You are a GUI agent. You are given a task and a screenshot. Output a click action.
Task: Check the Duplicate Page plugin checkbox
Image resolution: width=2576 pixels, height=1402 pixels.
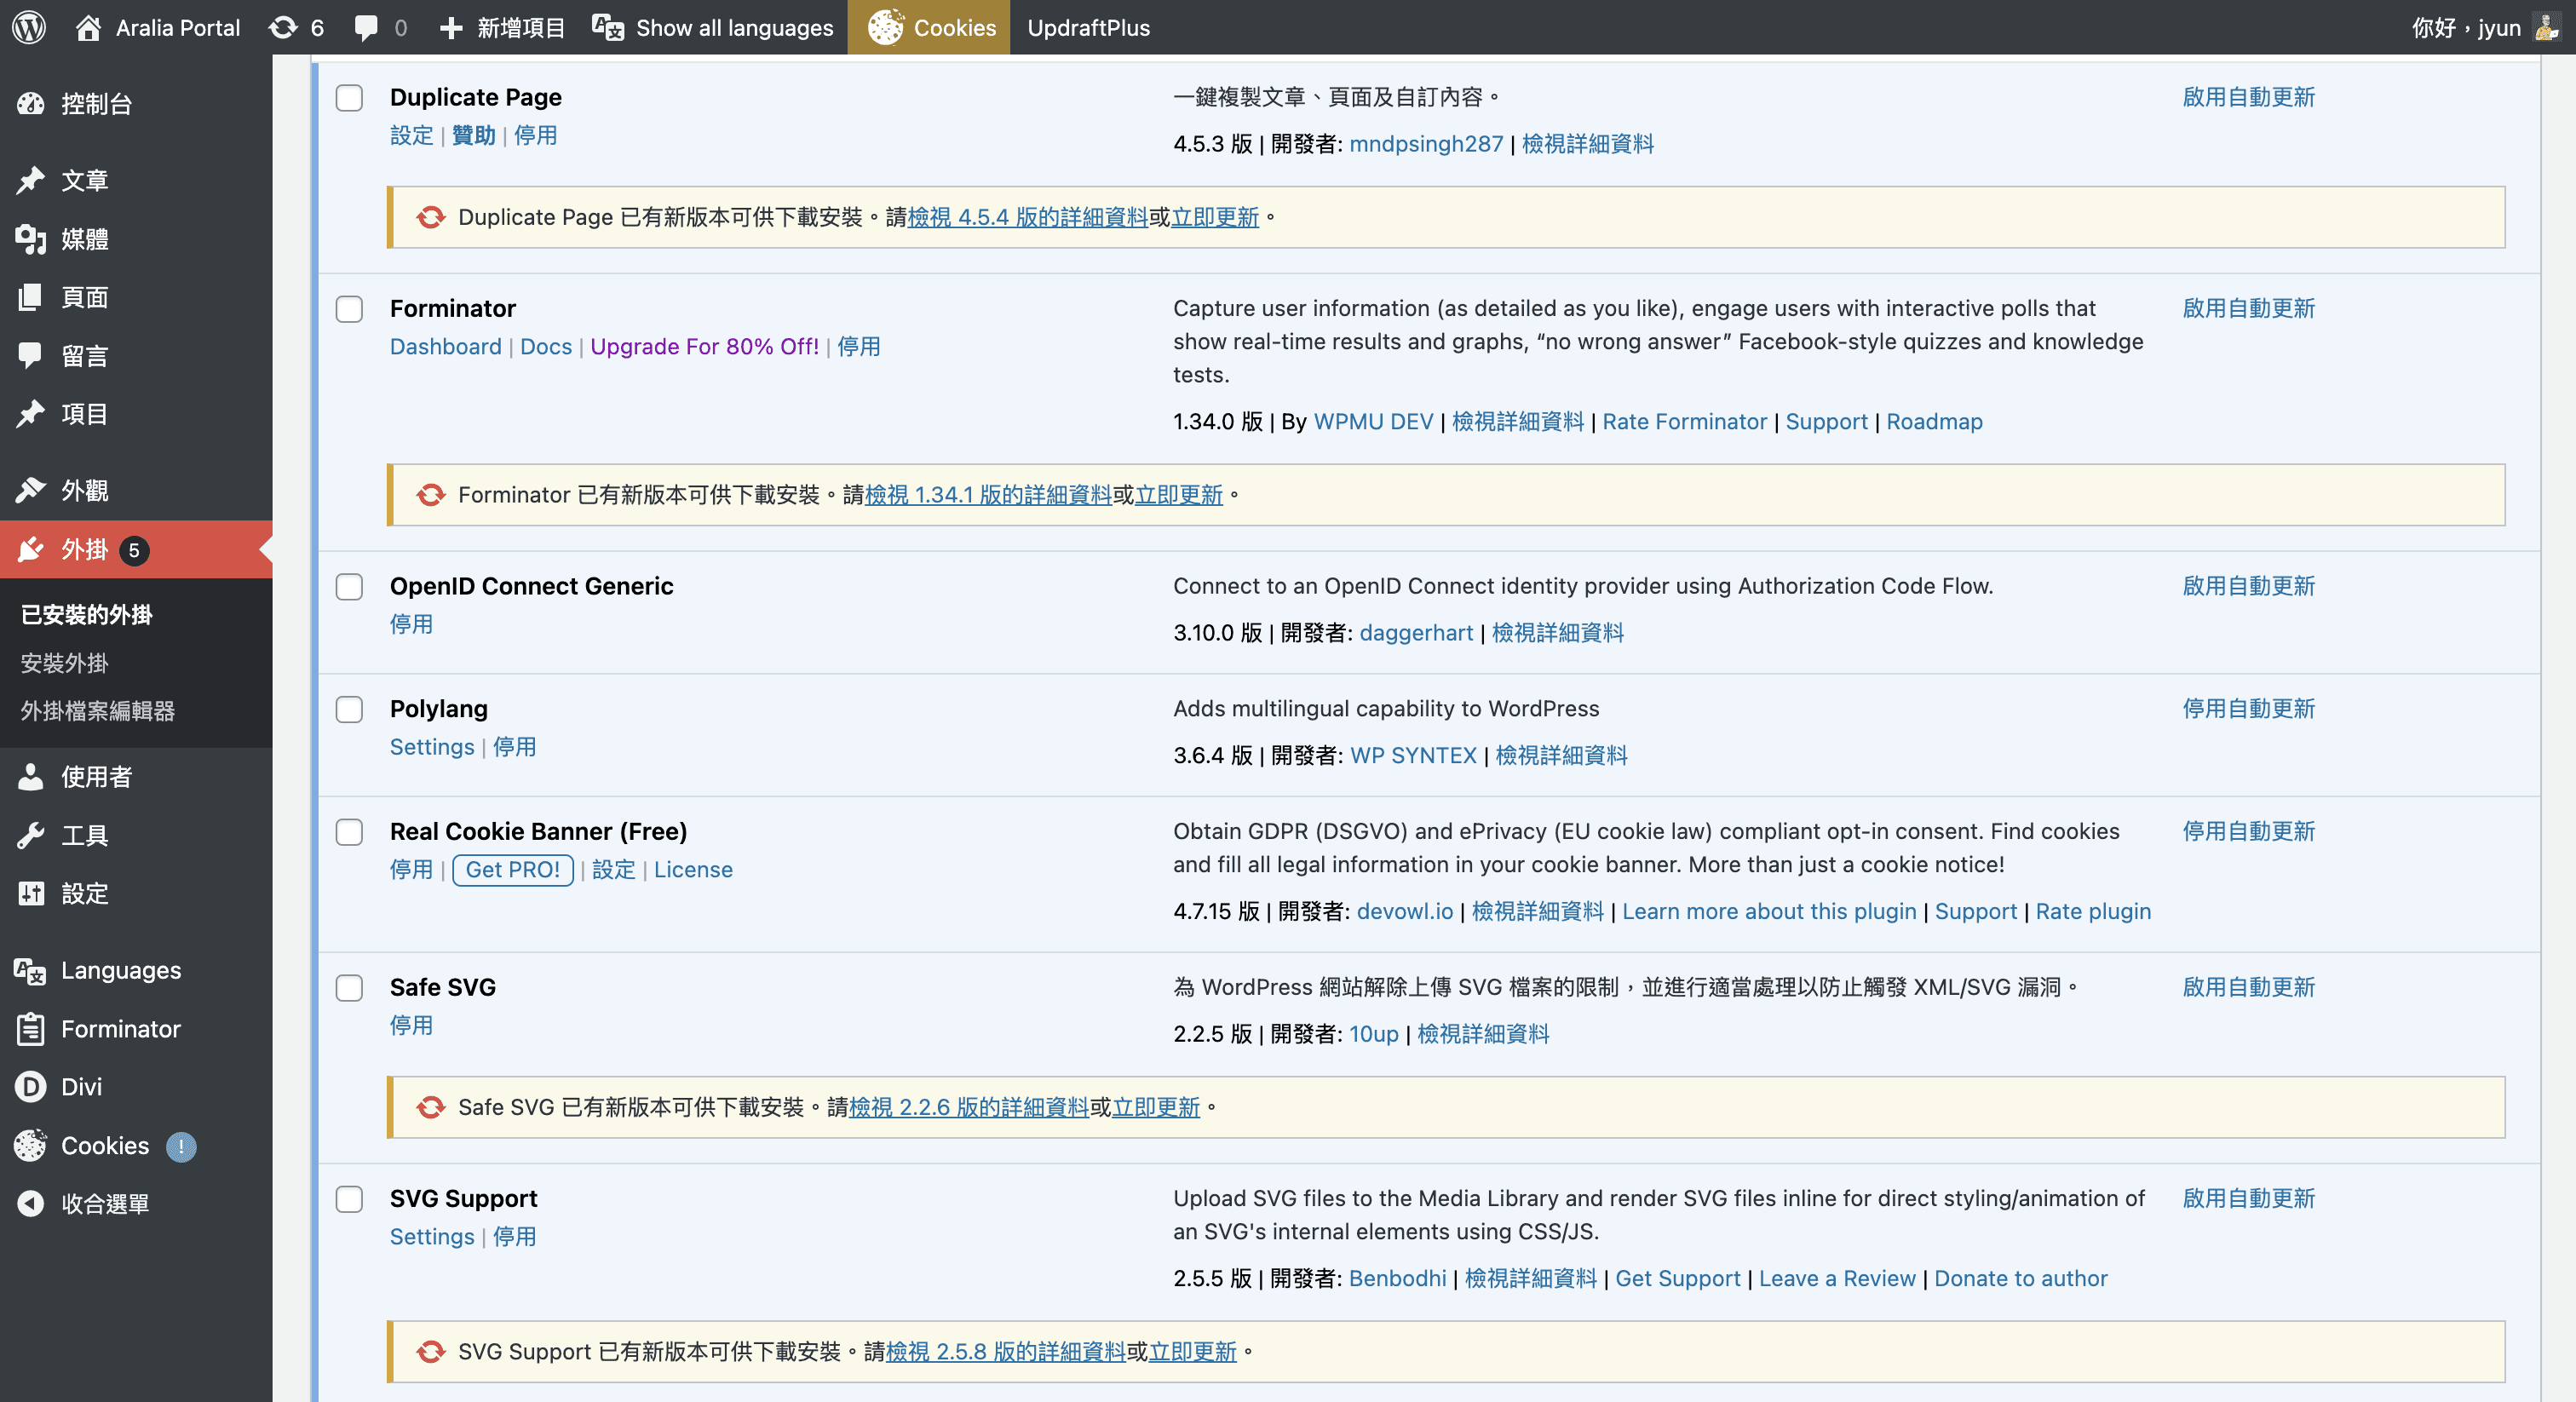click(349, 98)
